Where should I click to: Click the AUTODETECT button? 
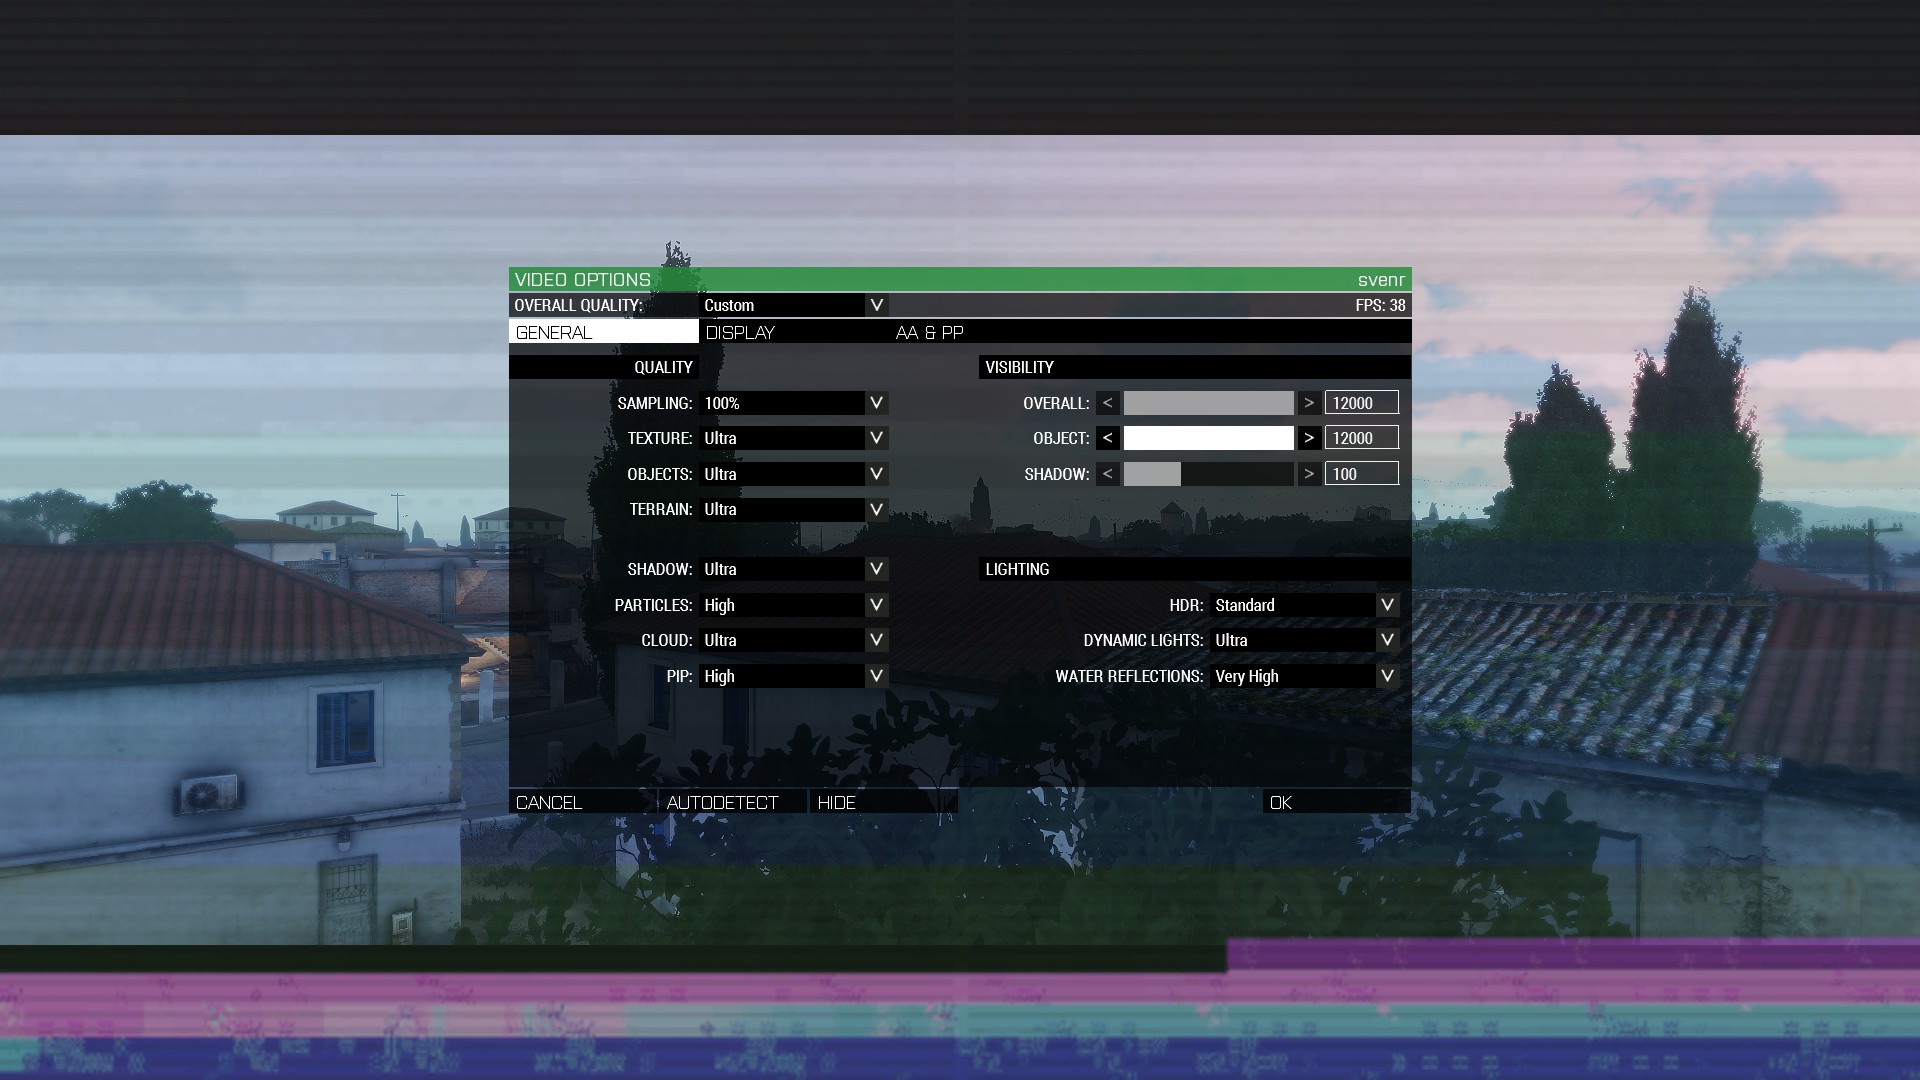pos(733,802)
